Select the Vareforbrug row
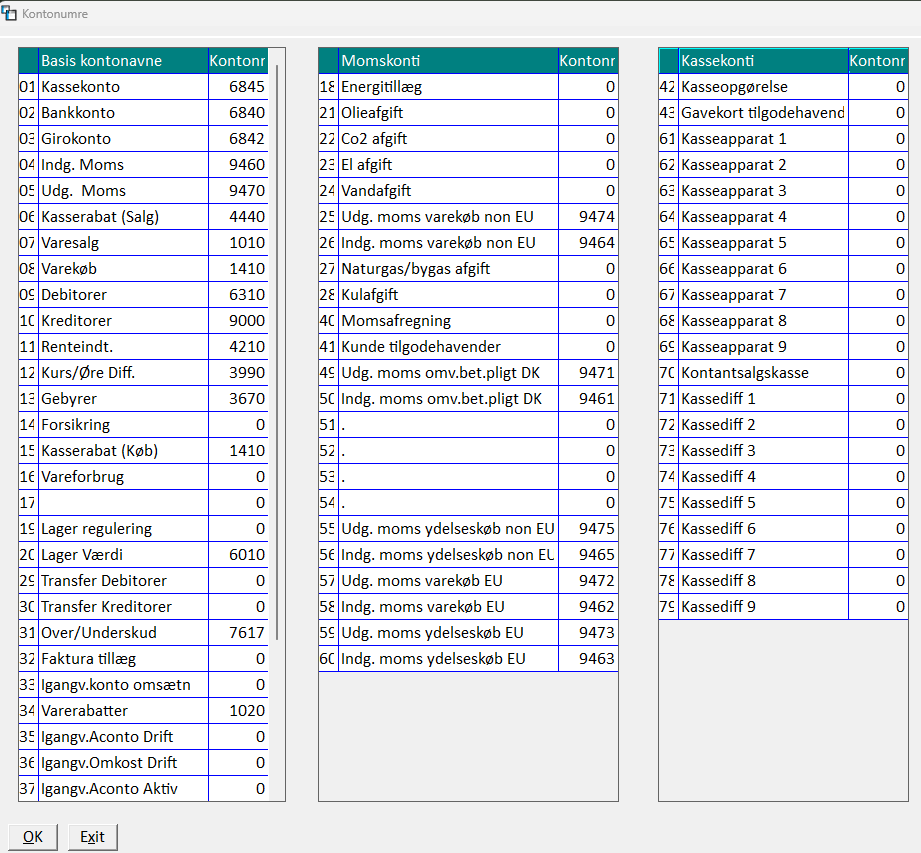The image size is (921, 853). point(143,476)
